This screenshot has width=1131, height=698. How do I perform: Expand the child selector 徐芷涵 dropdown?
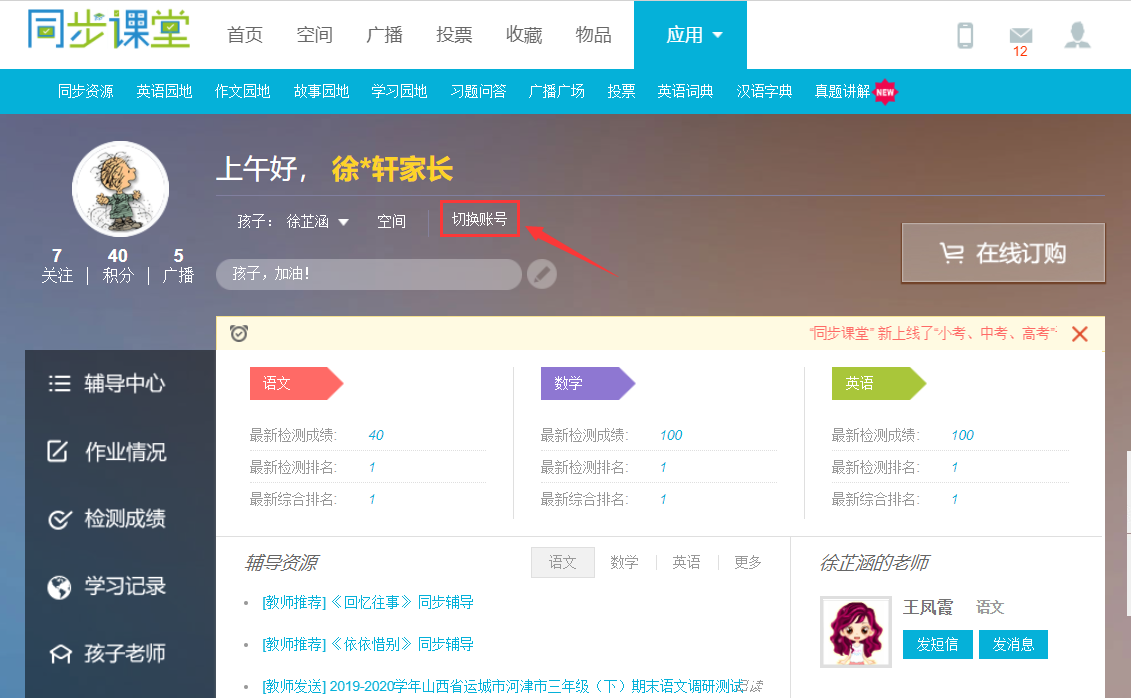point(317,222)
